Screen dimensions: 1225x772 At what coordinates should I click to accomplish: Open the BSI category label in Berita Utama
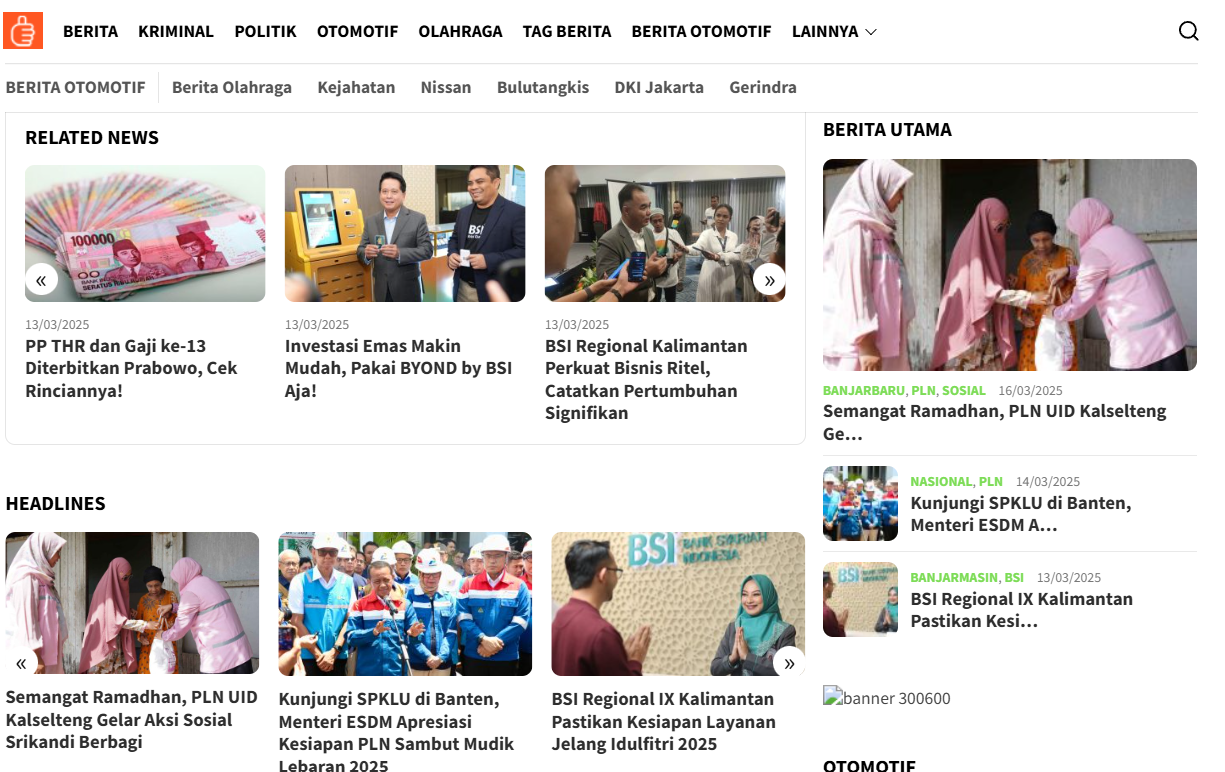pyautogui.click(x=1014, y=577)
